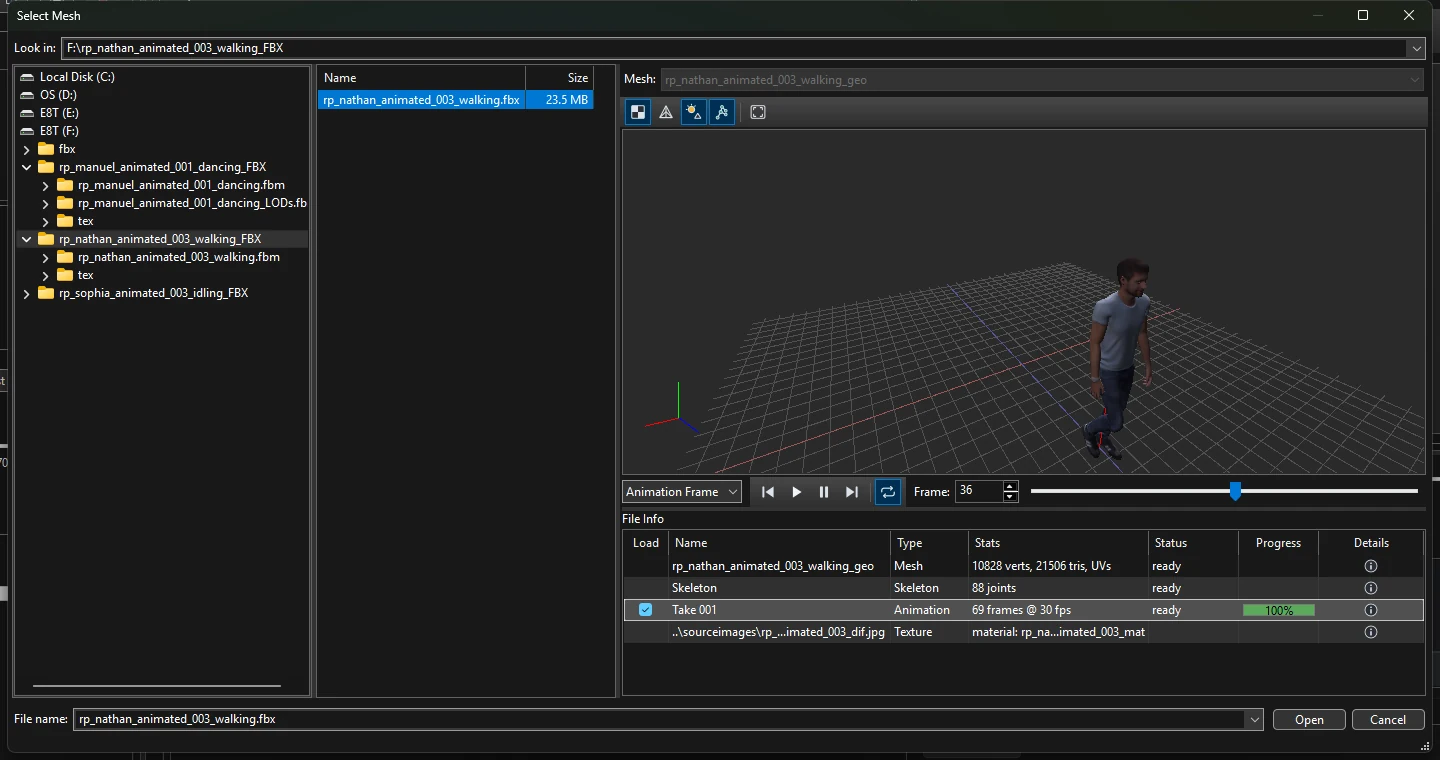Expand the rp_sophia_animated_003_idling_FBX folder

click(26, 293)
